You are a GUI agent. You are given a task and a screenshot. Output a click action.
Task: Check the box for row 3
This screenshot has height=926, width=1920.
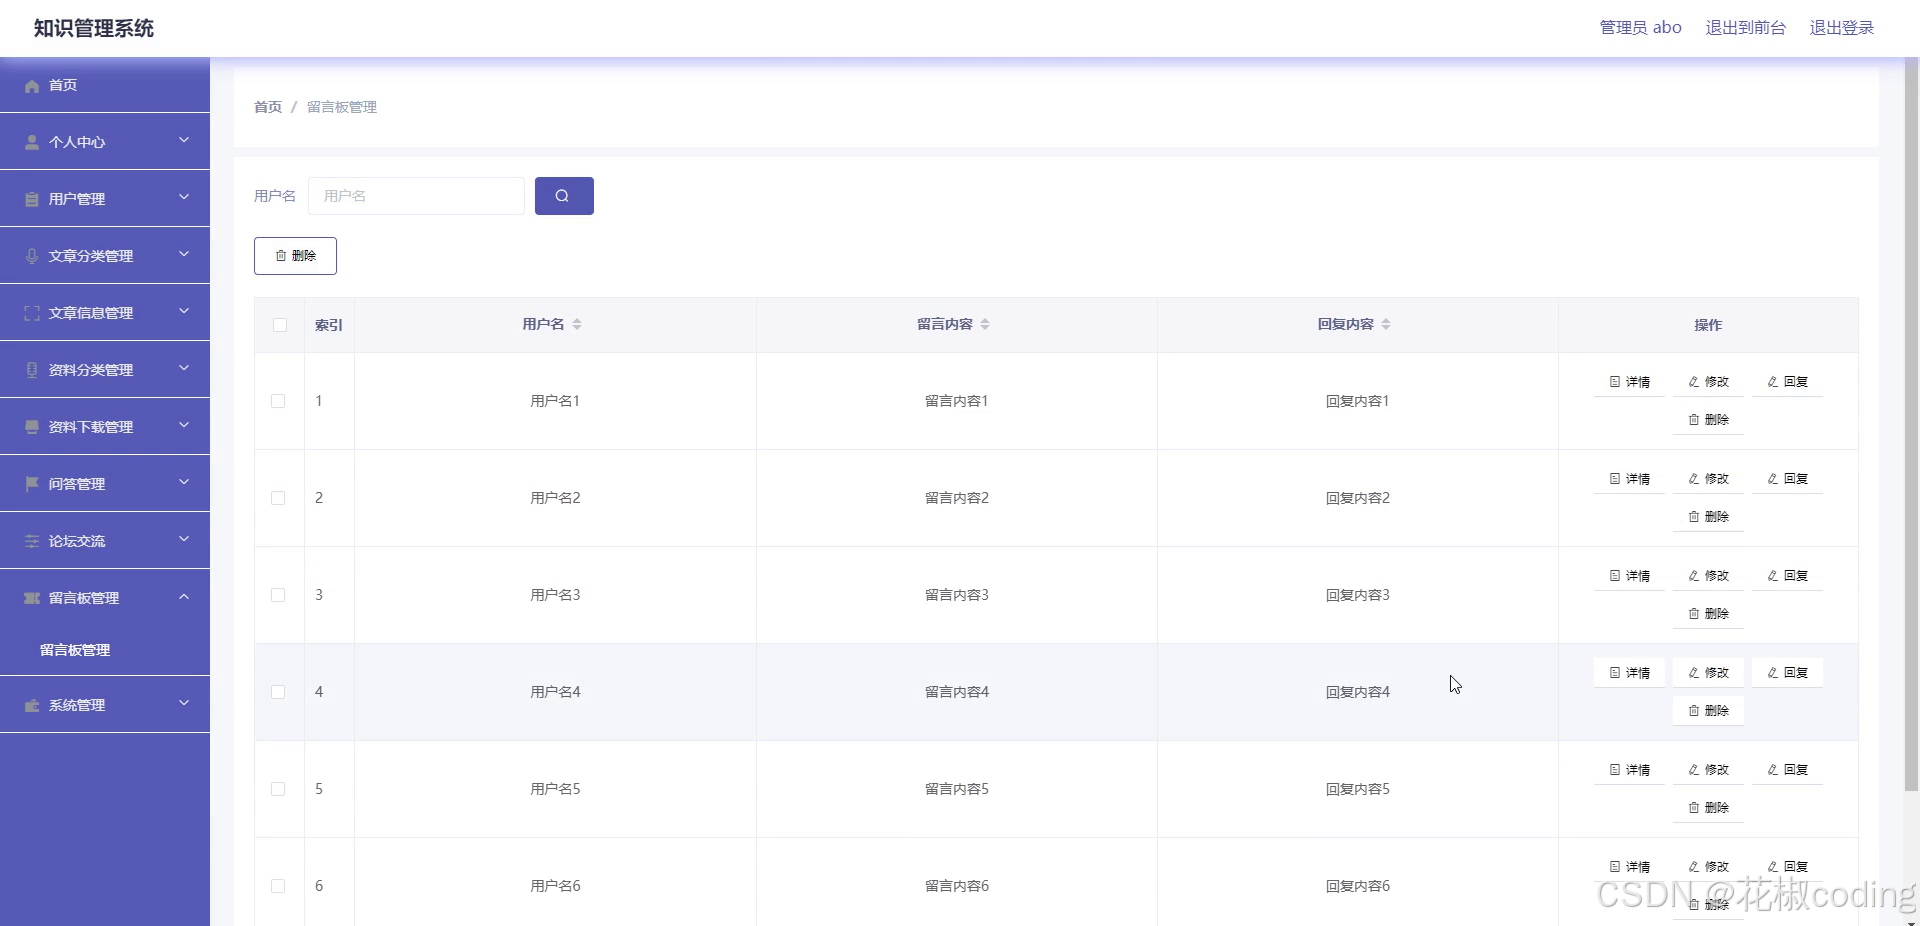tap(278, 595)
